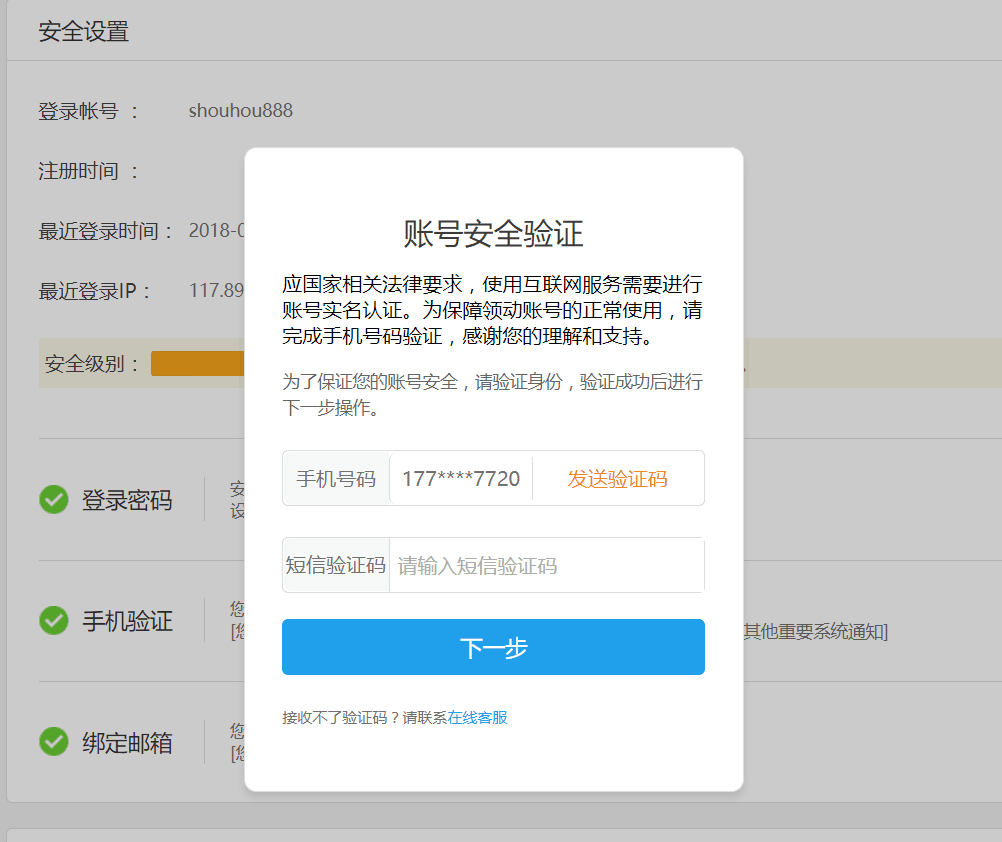The width and height of the screenshot is (1002, 842).
Task: Click the 账号安全验证 dialog title
Action: 493,233
